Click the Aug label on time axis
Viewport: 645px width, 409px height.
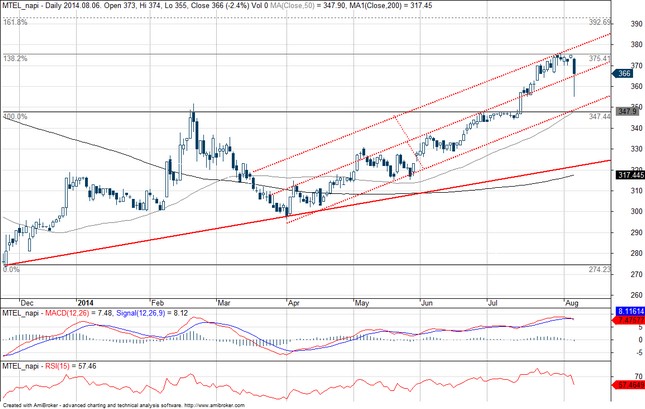572,303
